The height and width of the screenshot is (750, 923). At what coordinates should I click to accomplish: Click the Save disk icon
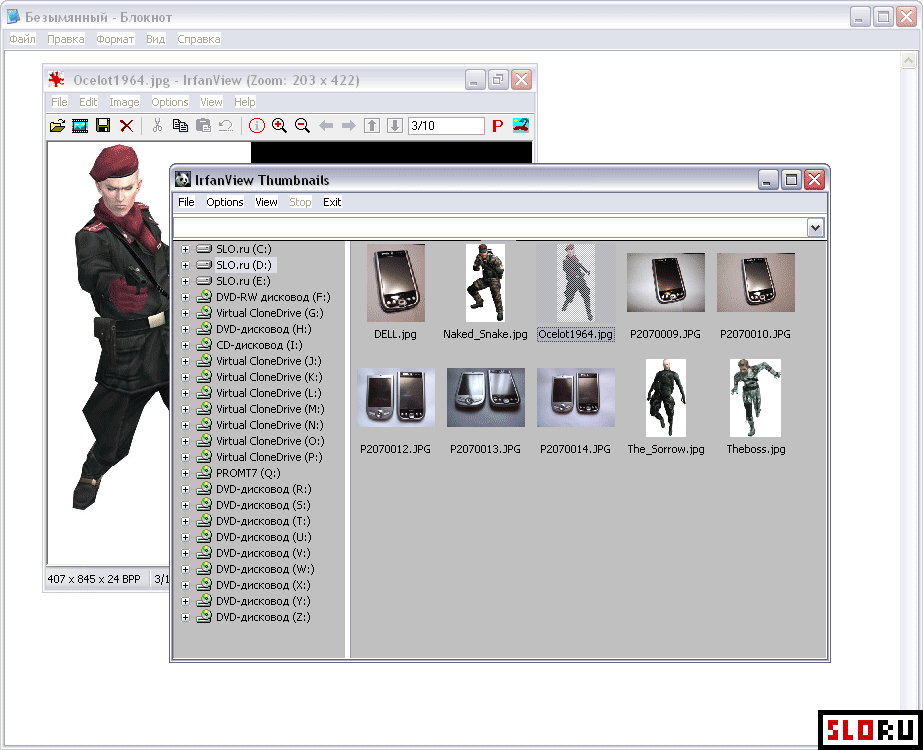[103, 126]
